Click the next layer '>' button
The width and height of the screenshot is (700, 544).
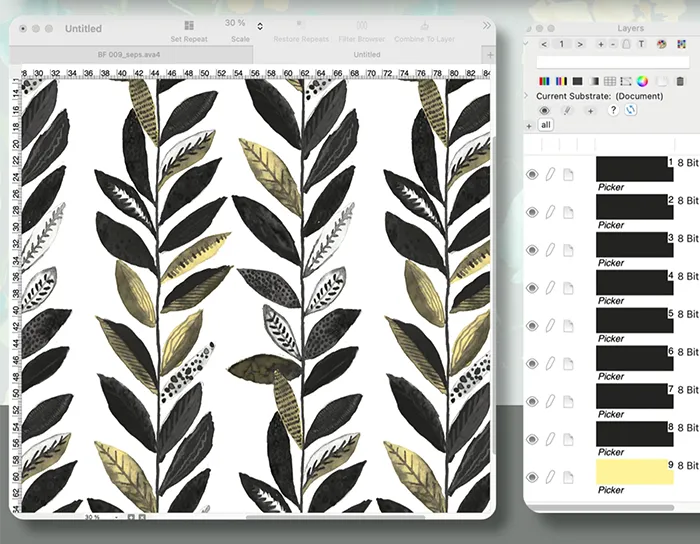click(x=581, y=44)
